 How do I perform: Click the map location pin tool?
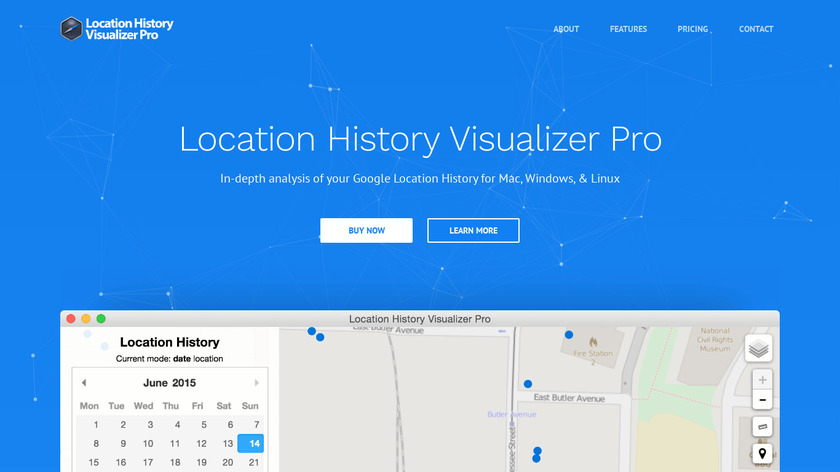tap(762, 454)
